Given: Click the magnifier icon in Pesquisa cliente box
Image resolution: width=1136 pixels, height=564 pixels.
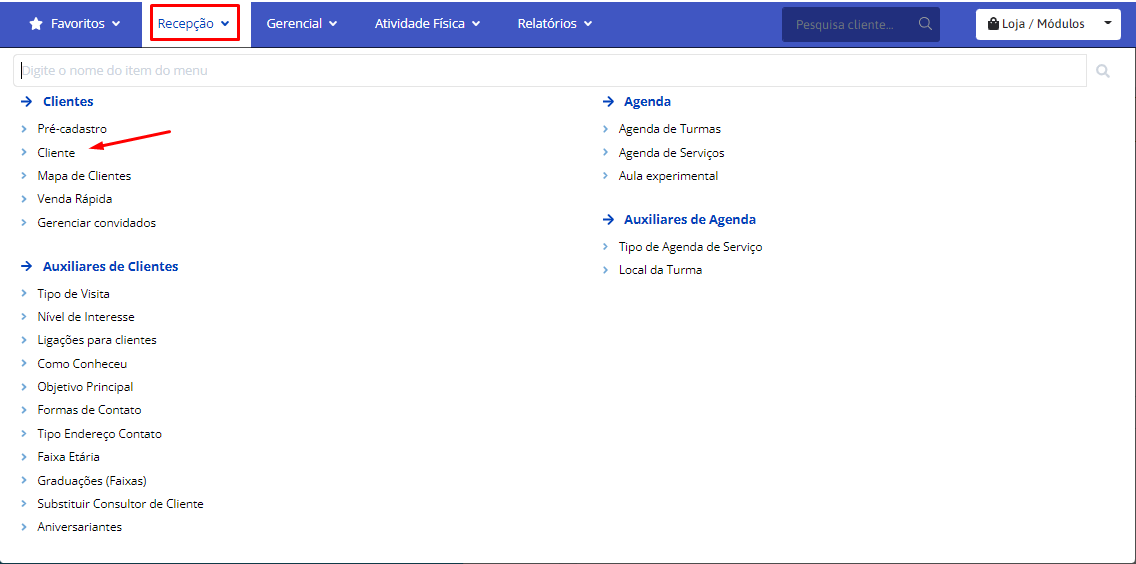Looking at the screenshot, I should coord(924,24).
